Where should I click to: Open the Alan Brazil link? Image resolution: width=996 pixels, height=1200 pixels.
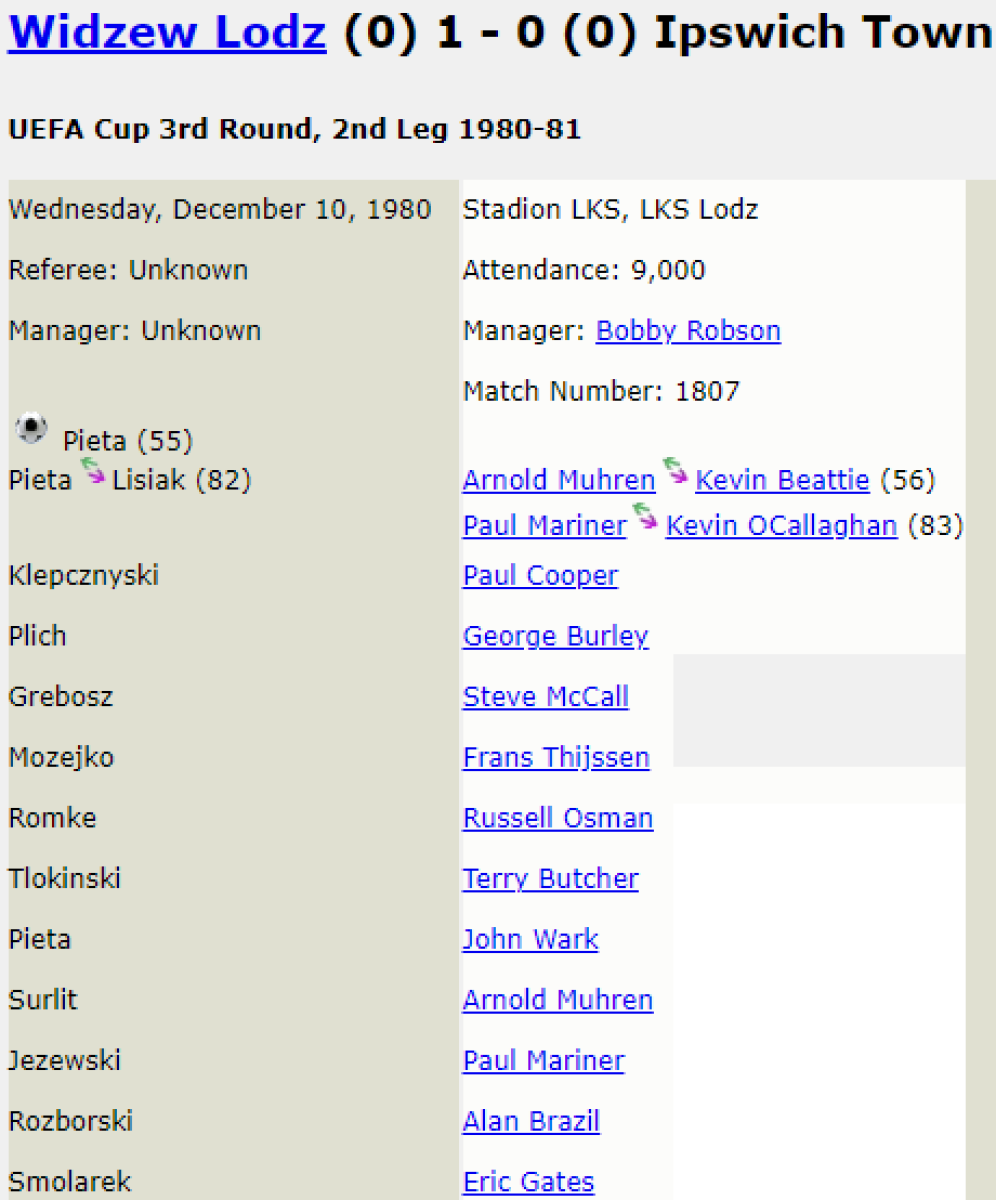(531, 1122)
